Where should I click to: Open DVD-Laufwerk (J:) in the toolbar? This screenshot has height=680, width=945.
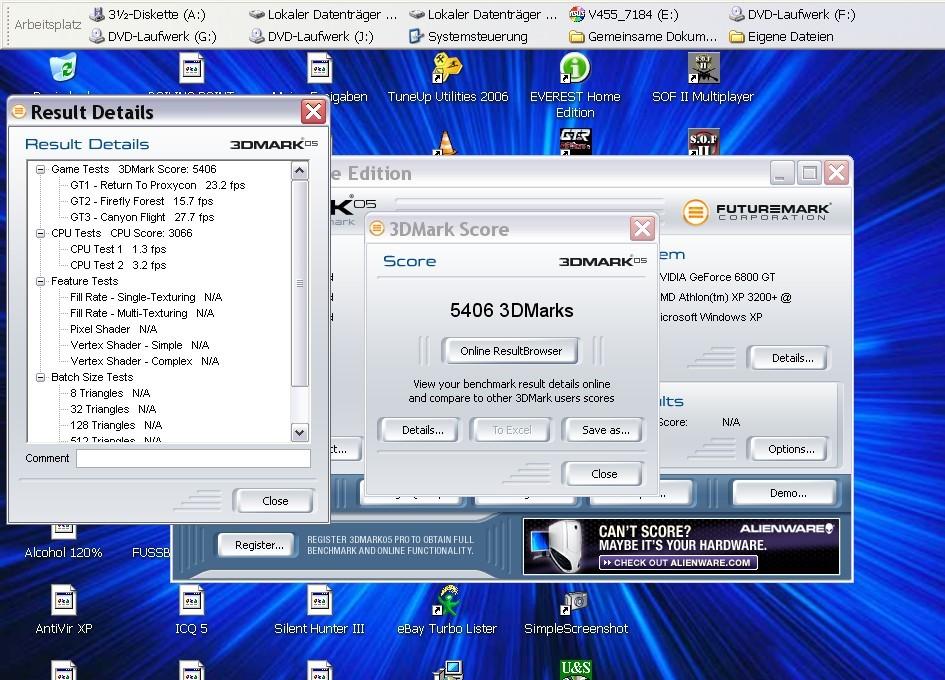[311, 37]
